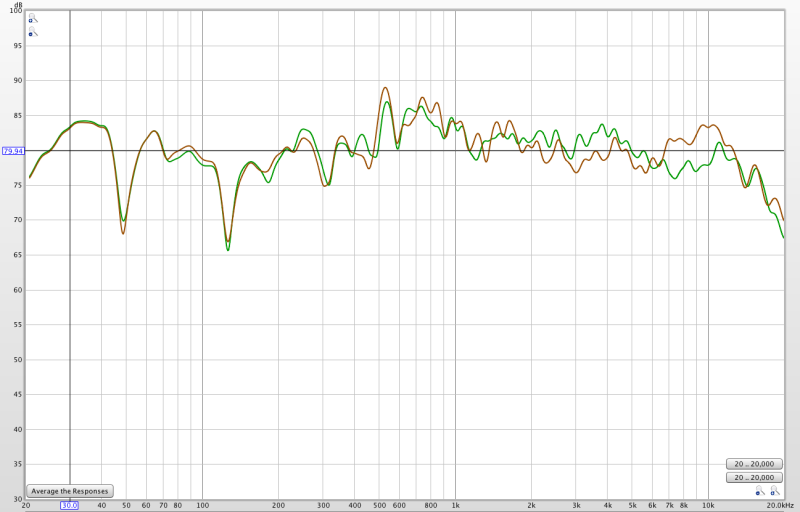Click the 400 Hz frequency axis label

[x=355, y=505]
